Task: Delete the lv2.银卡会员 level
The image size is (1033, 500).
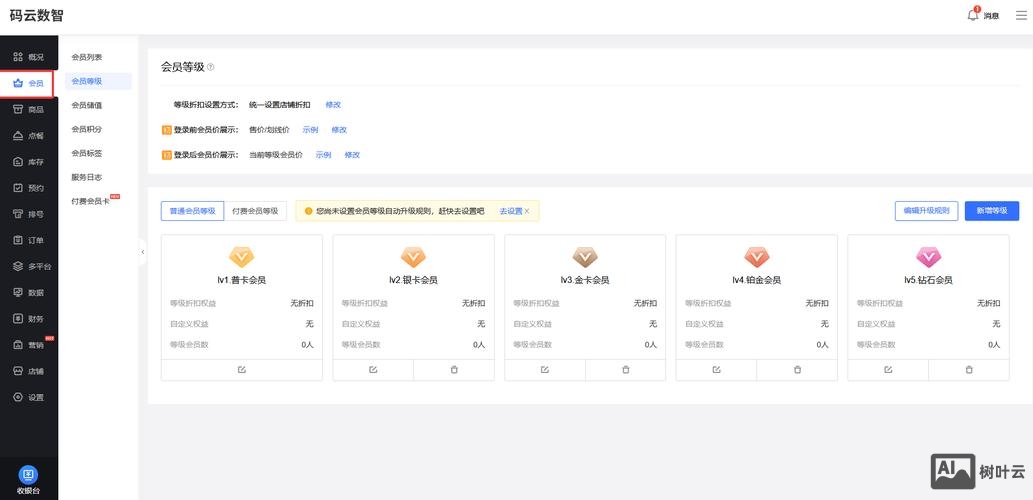Action: click(454, 370)
